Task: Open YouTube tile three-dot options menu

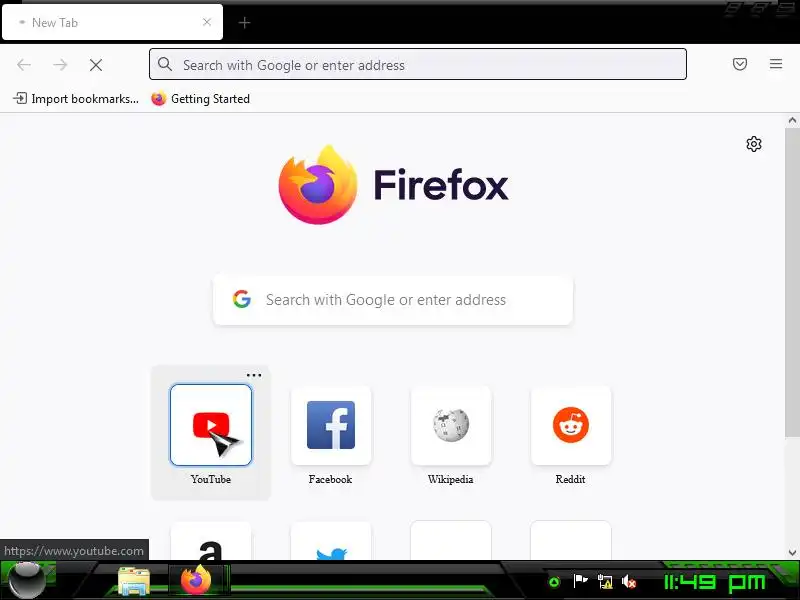Action: 254,376
